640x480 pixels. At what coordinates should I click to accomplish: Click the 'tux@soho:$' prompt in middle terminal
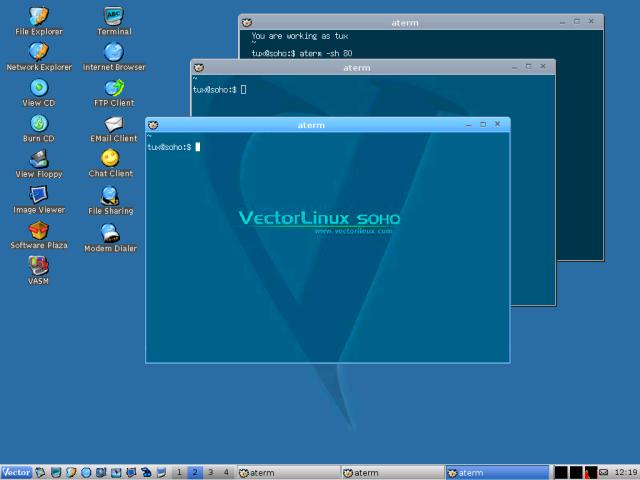(215, 89)
